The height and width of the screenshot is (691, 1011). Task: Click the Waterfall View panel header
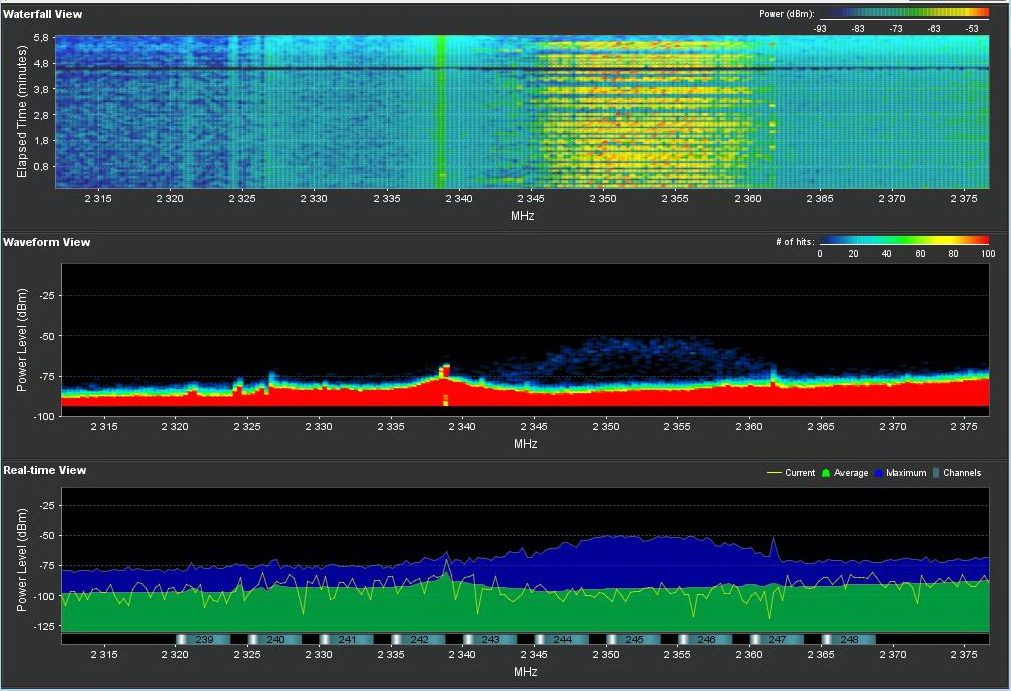(43, 14)
